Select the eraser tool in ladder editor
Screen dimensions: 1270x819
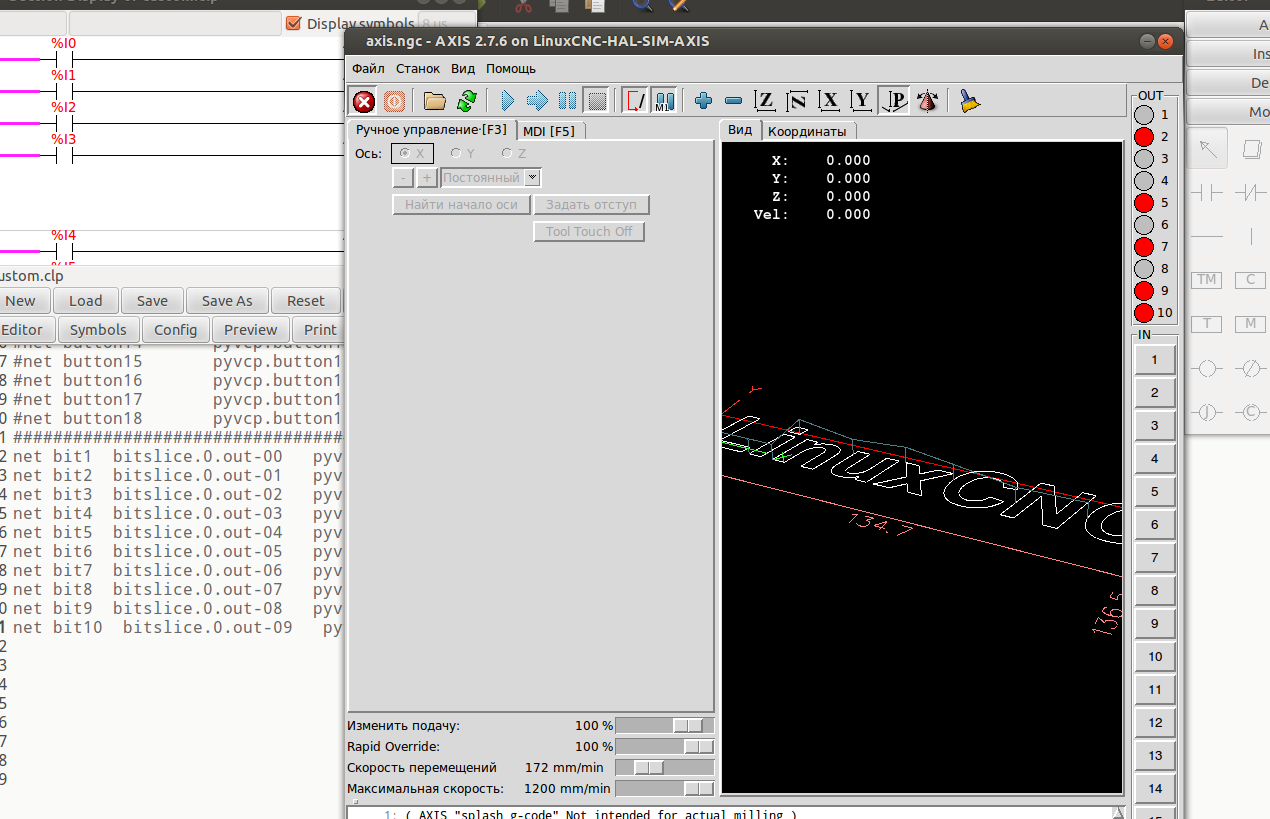(x=1251, y=149)
